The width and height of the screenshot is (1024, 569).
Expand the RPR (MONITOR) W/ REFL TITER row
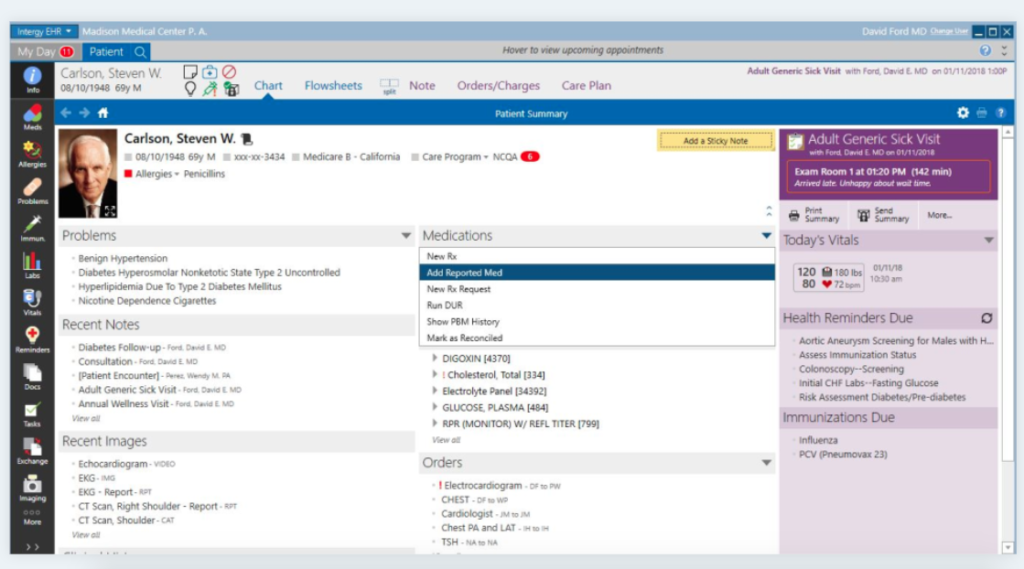(x=434, y=423)
